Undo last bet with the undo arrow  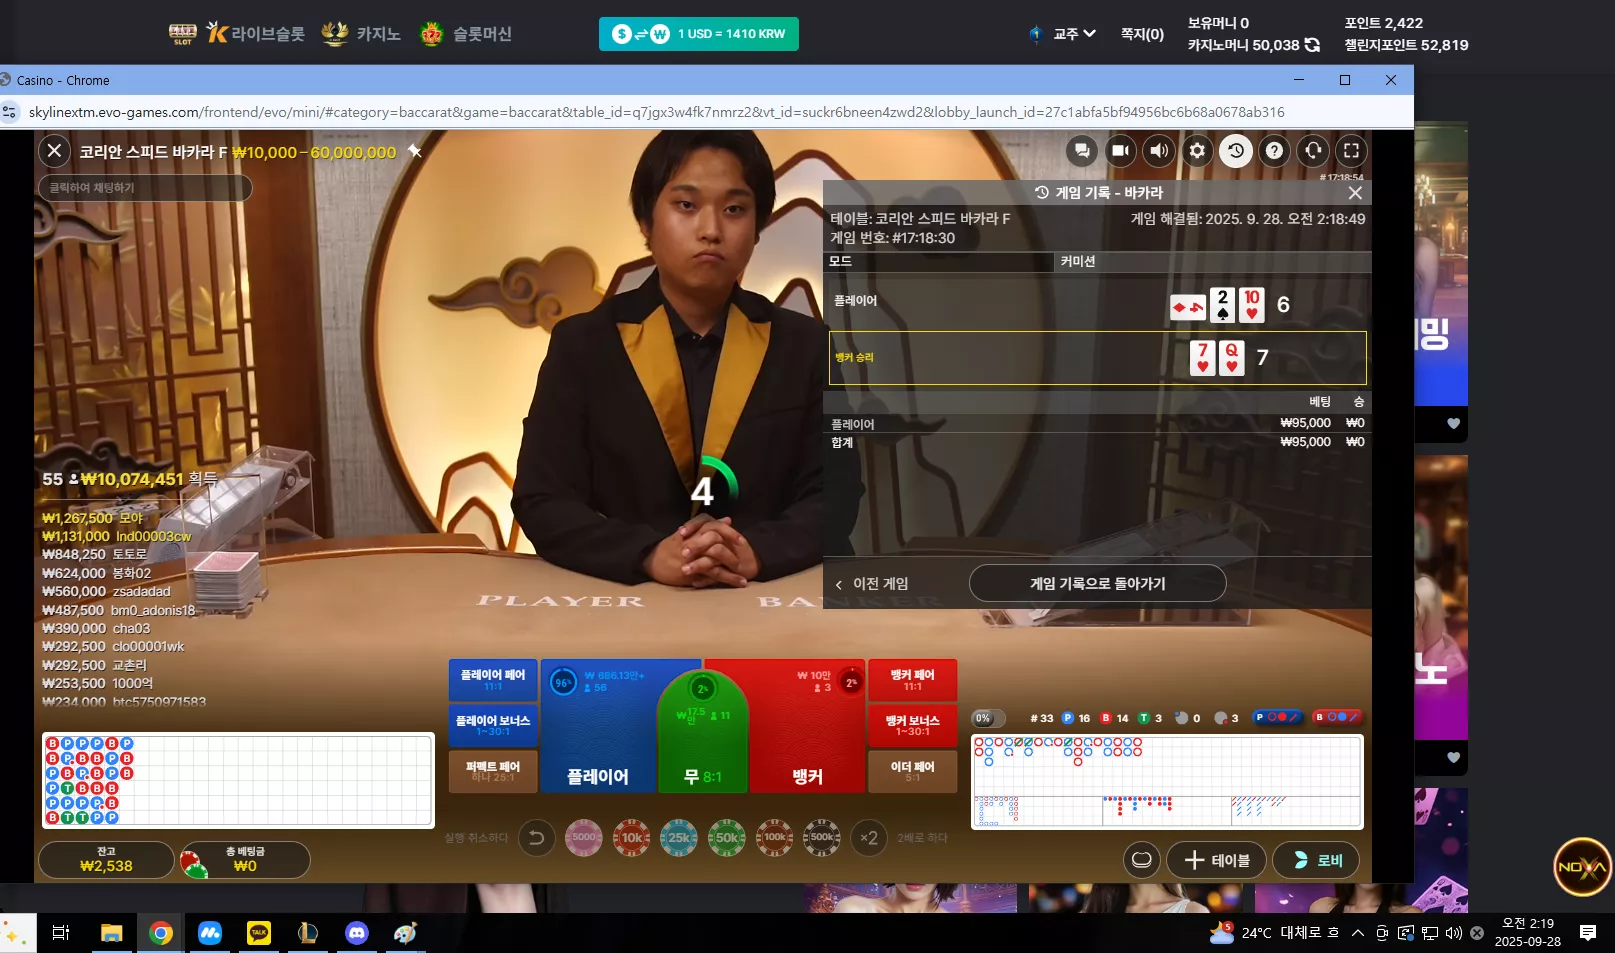[x=537, y=838]
